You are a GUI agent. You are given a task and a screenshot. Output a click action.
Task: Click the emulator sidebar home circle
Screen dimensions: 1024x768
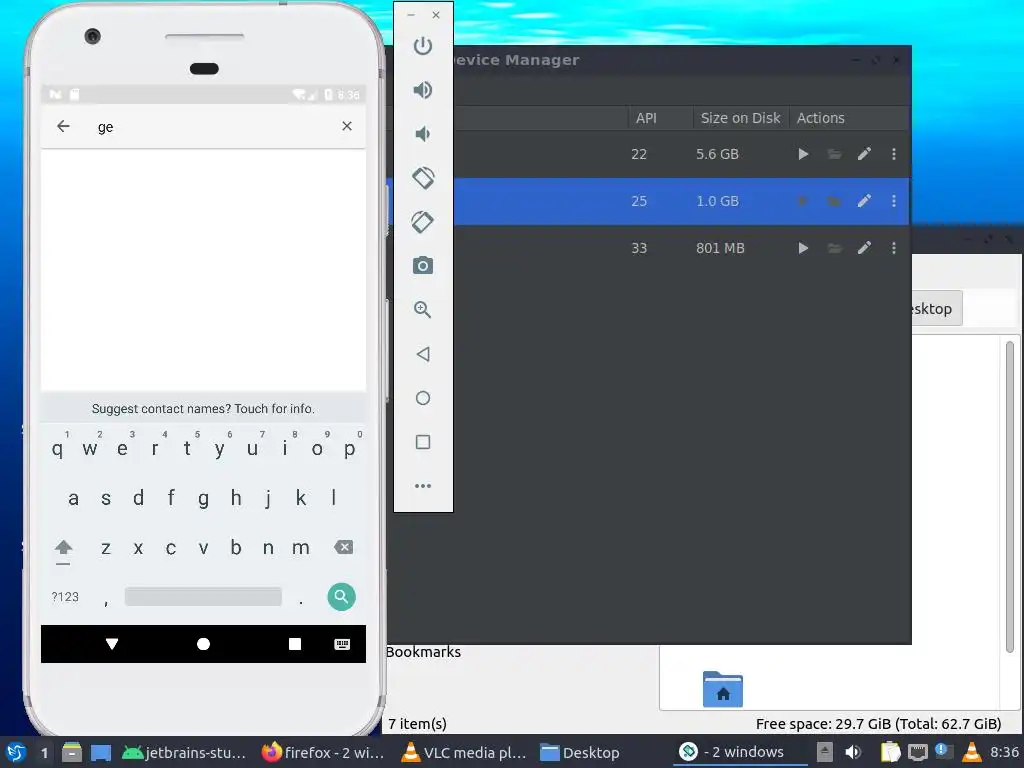(x=423, y=398)
